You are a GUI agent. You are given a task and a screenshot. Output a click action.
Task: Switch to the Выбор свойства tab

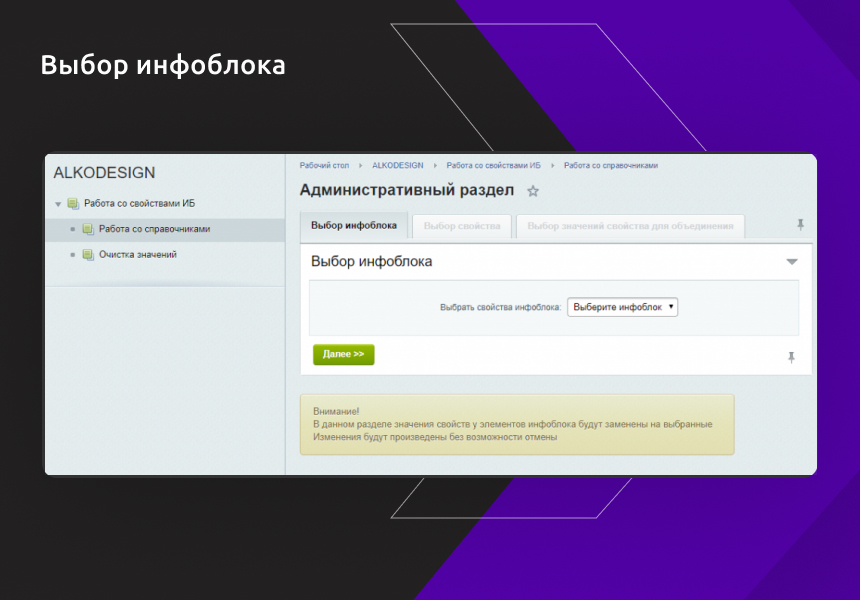point(463,225)
